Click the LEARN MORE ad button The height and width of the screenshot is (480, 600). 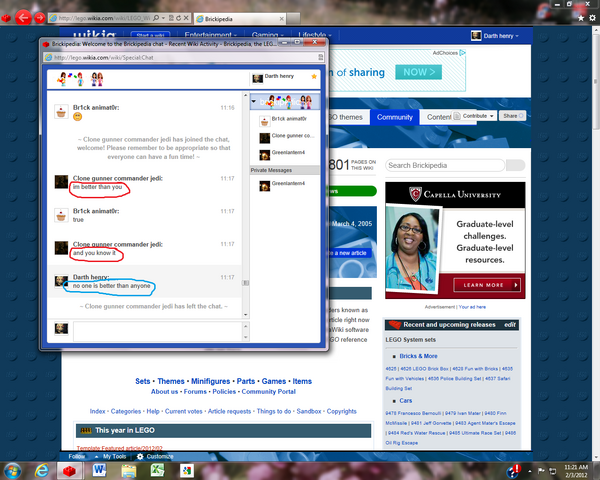pyautogui.click(x=487, y=285)
